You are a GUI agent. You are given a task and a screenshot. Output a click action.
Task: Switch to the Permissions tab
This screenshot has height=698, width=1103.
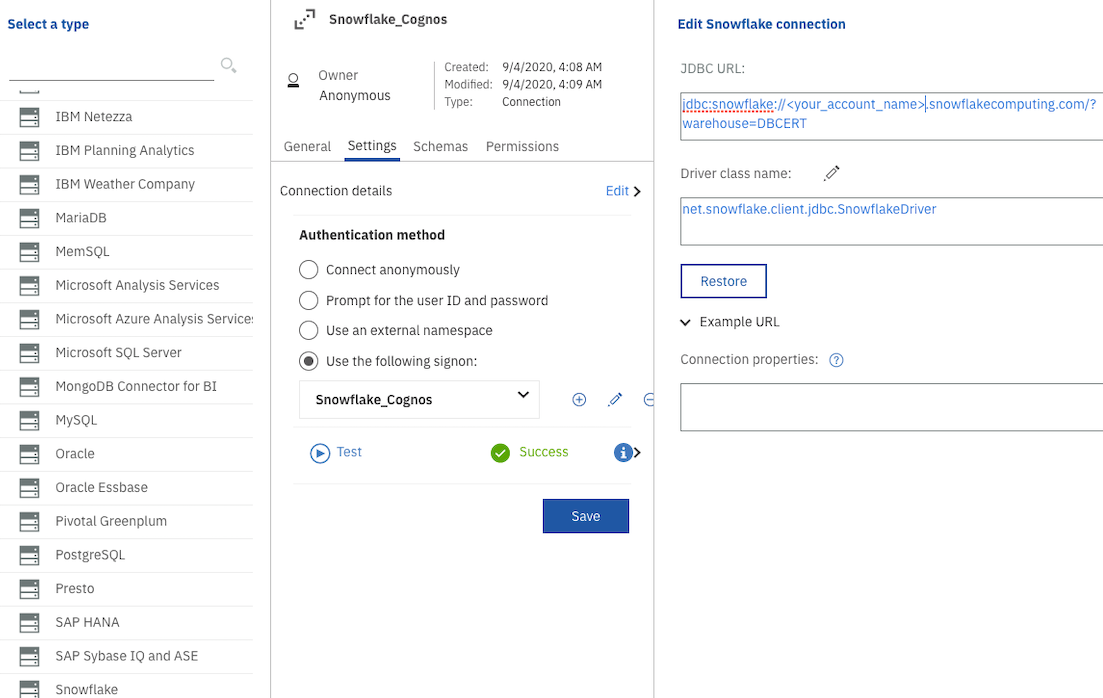coord(523,146)
